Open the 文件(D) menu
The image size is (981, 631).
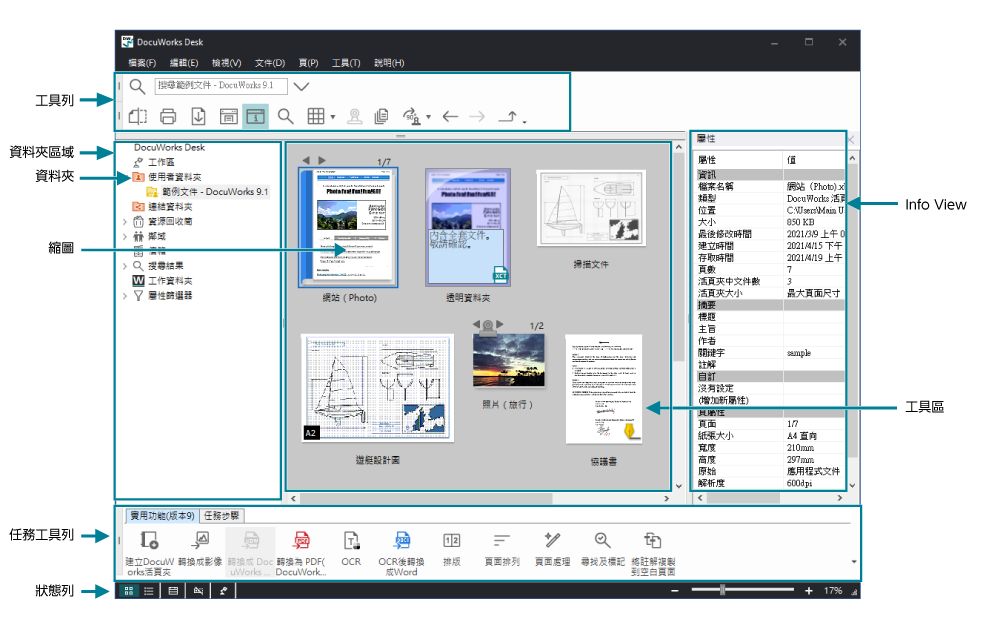click(x=270, y=63)
